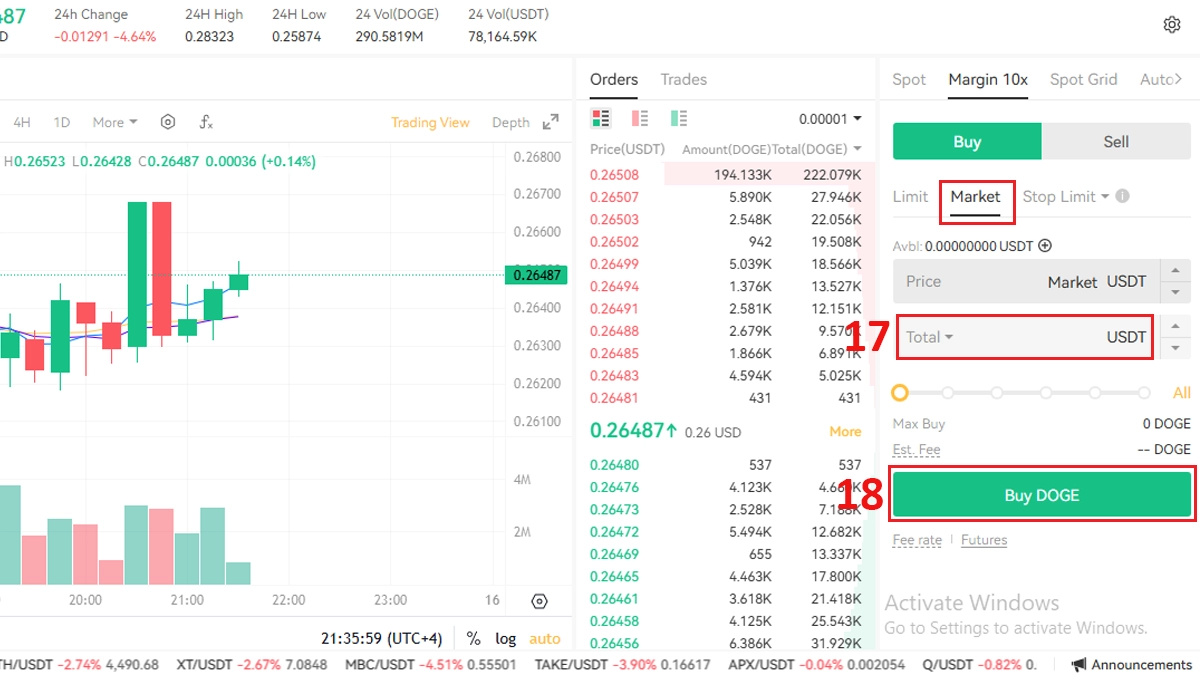Screen dimensions: 1200x675
Task: Open the More timeframes dropdown
Action: click(115, 122)
